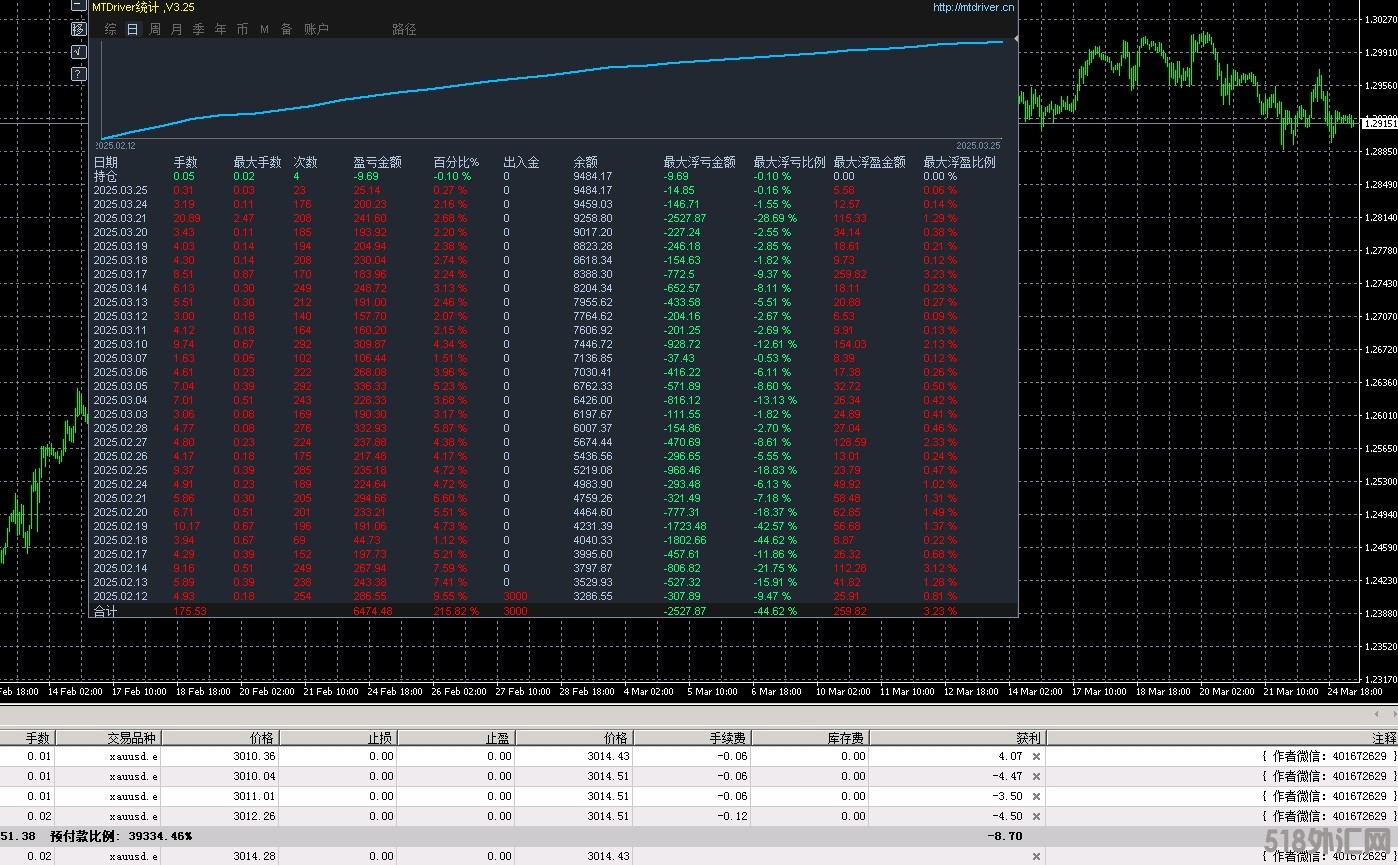The image size is (1398, 865).
Task: Select the 综 (summary) tab
Action: [x=110, y=30]
